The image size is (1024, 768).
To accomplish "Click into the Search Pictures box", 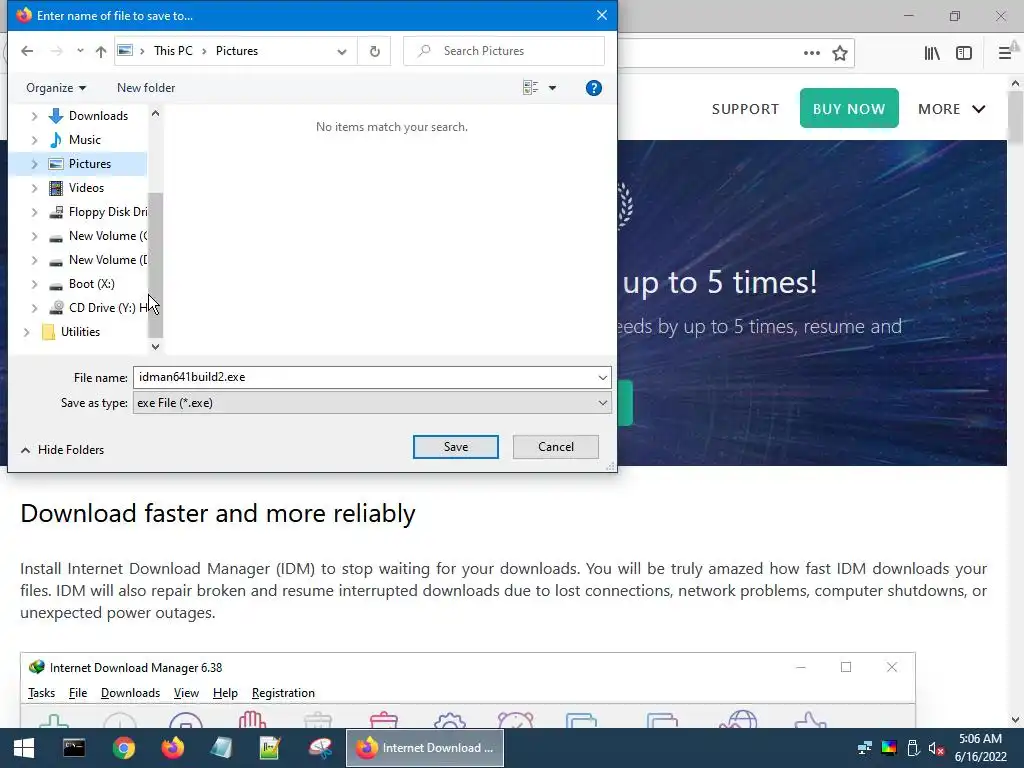I will [x=504, y=51].
